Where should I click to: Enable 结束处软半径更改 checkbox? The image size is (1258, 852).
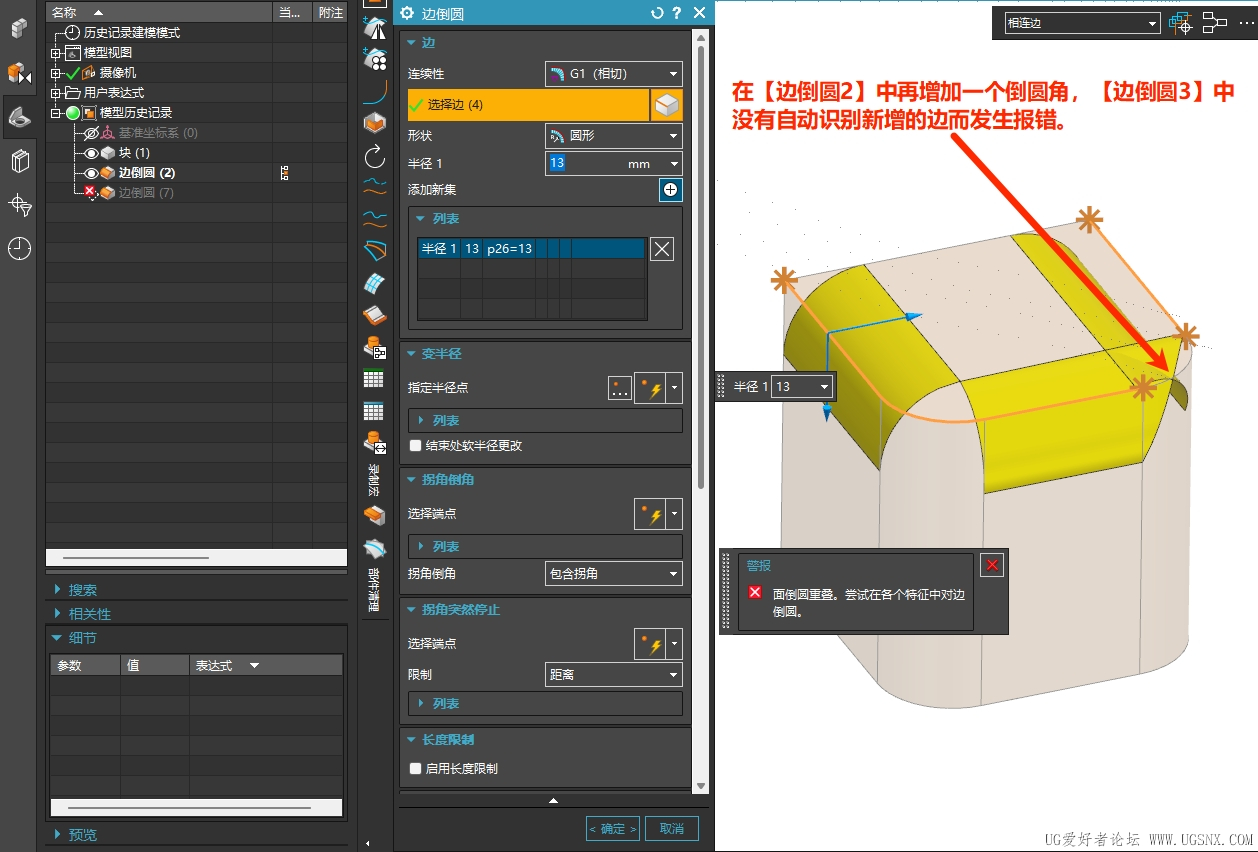416,446
